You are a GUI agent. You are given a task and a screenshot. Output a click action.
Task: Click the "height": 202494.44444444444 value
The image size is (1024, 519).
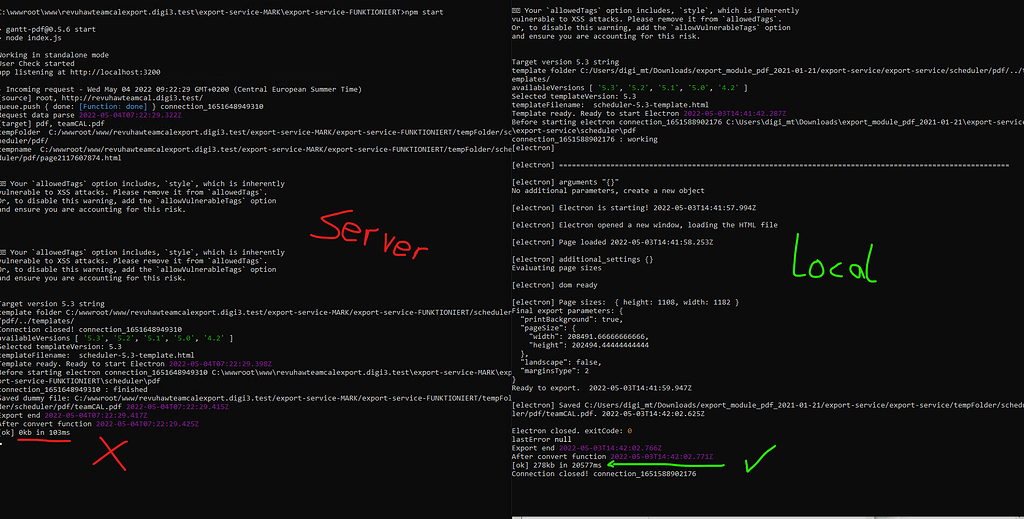(588, 345)
